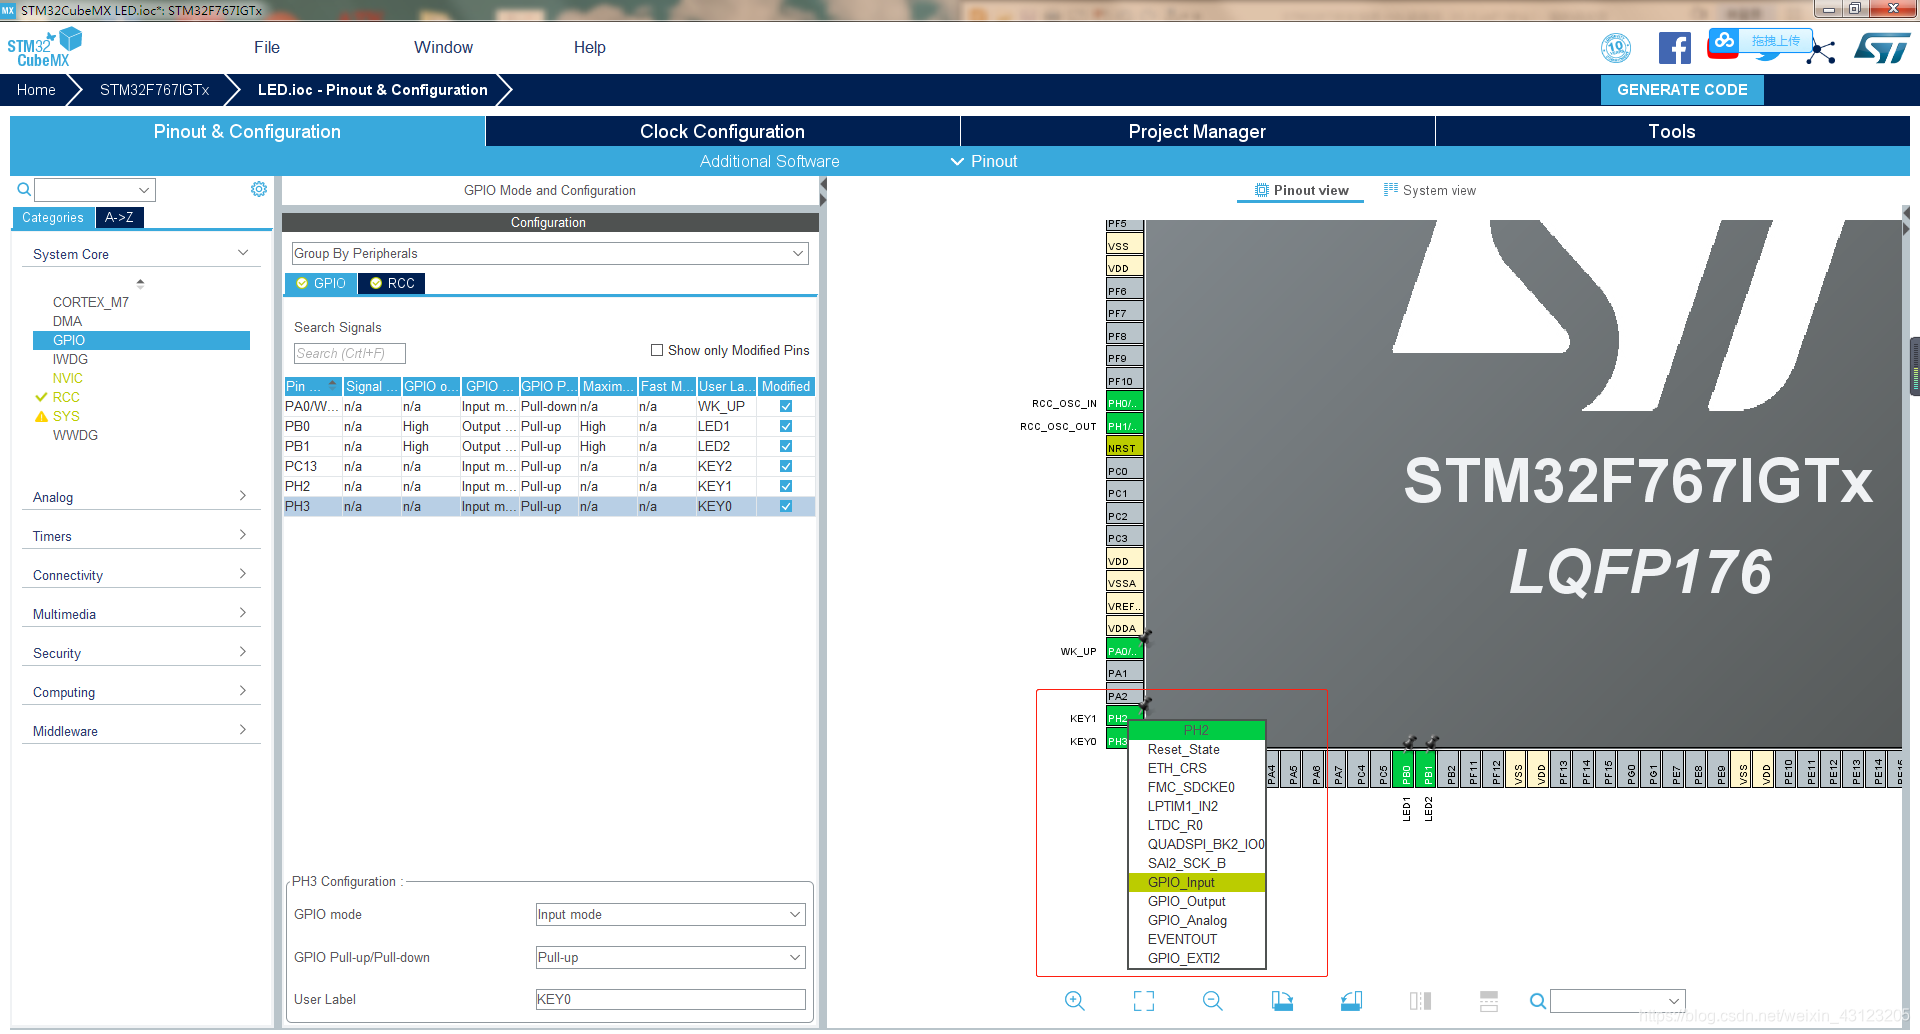Click the PC0 pin on chip

point(1124,471)
